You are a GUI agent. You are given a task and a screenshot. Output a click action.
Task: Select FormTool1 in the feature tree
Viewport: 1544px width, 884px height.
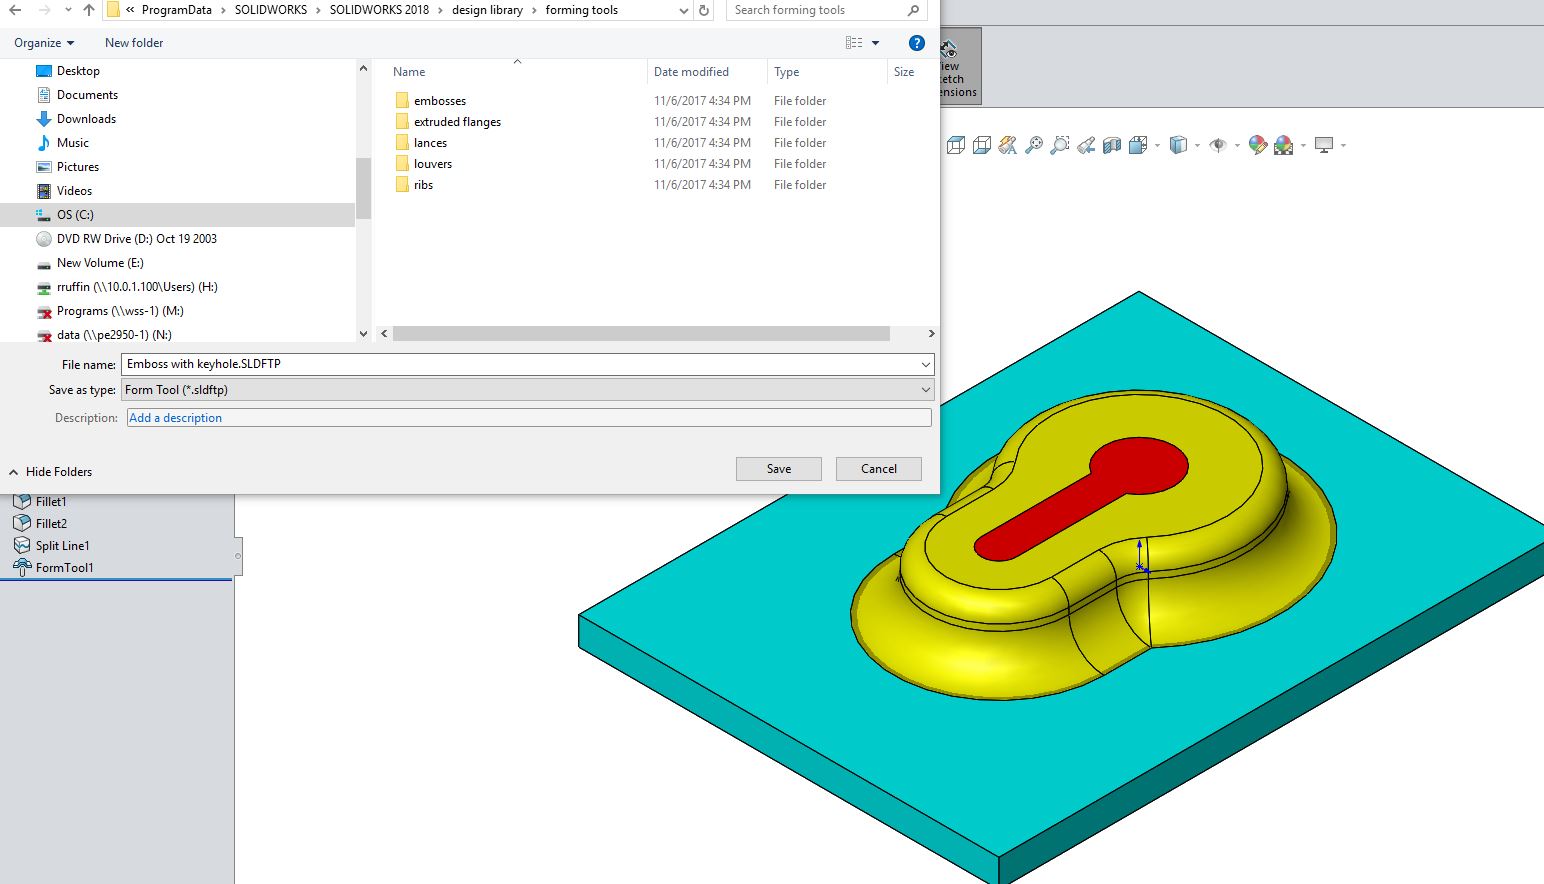64,567
